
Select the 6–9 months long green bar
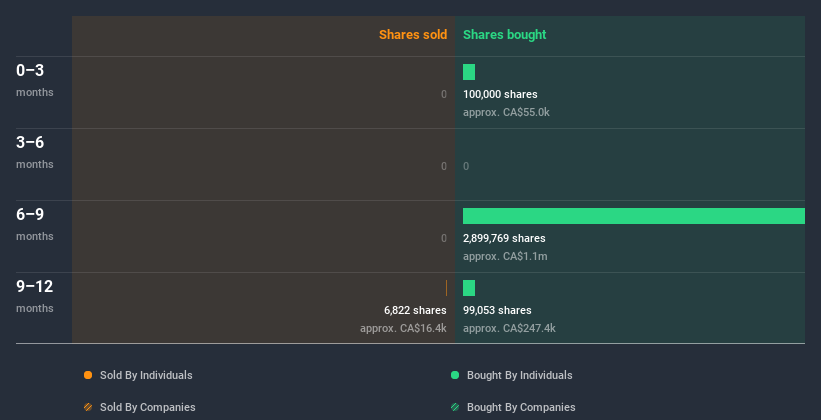coord(634,216)
